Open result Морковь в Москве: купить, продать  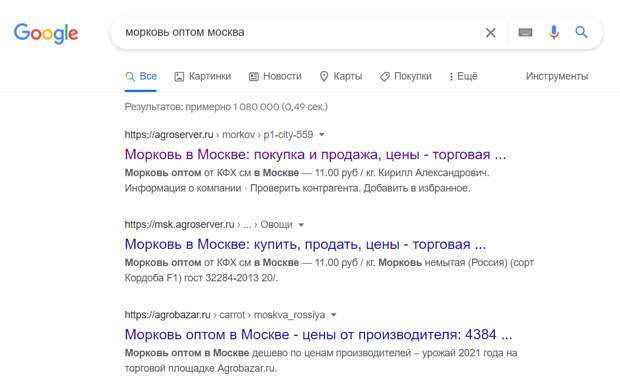tap(305, 244)
